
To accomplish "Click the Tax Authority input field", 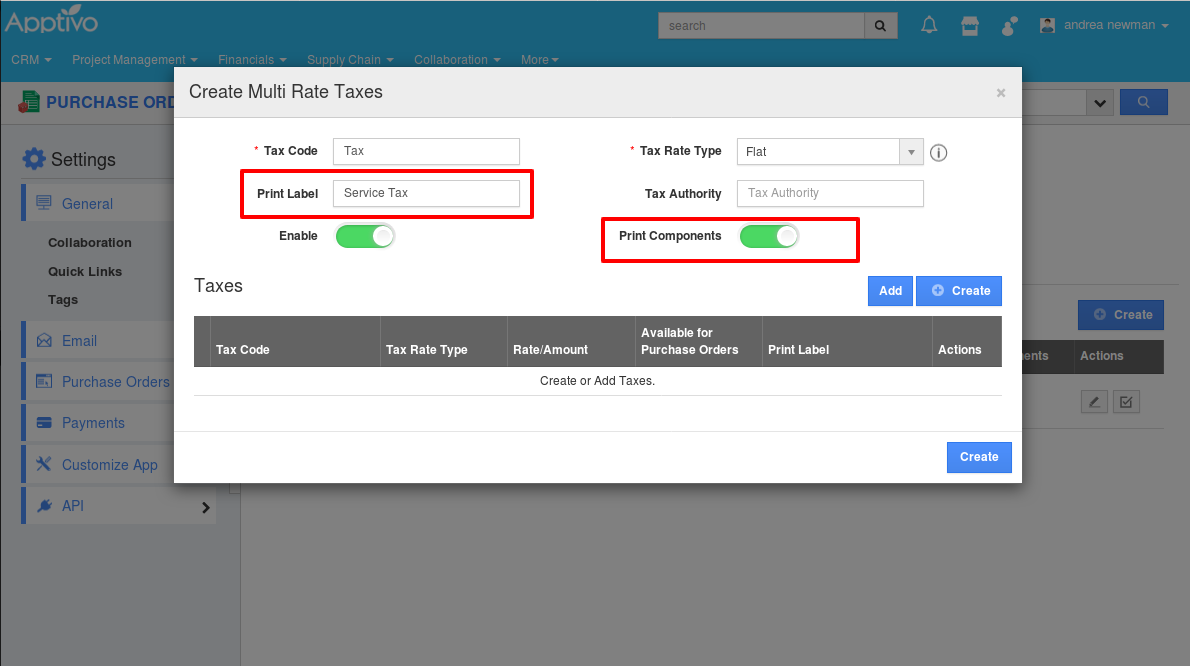I will (830, 193).
